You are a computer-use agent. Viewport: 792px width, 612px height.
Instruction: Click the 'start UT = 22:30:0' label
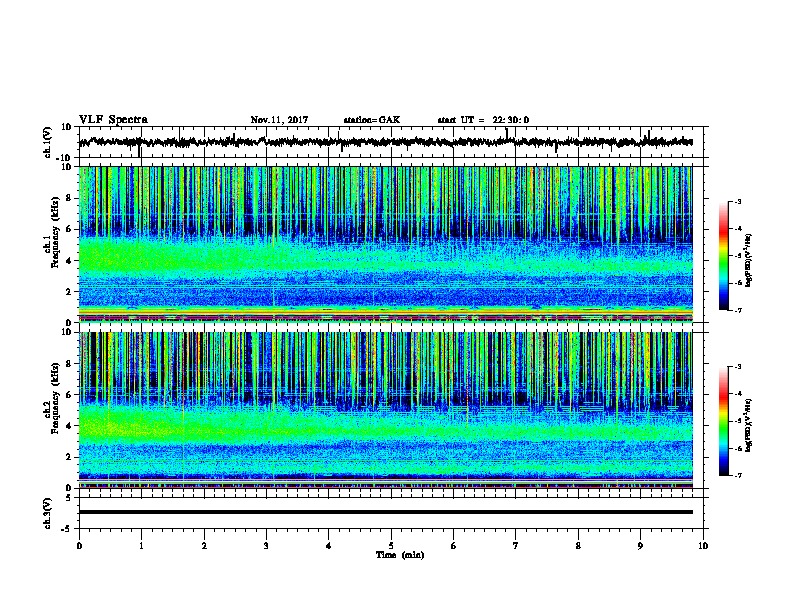pos(483,120)
